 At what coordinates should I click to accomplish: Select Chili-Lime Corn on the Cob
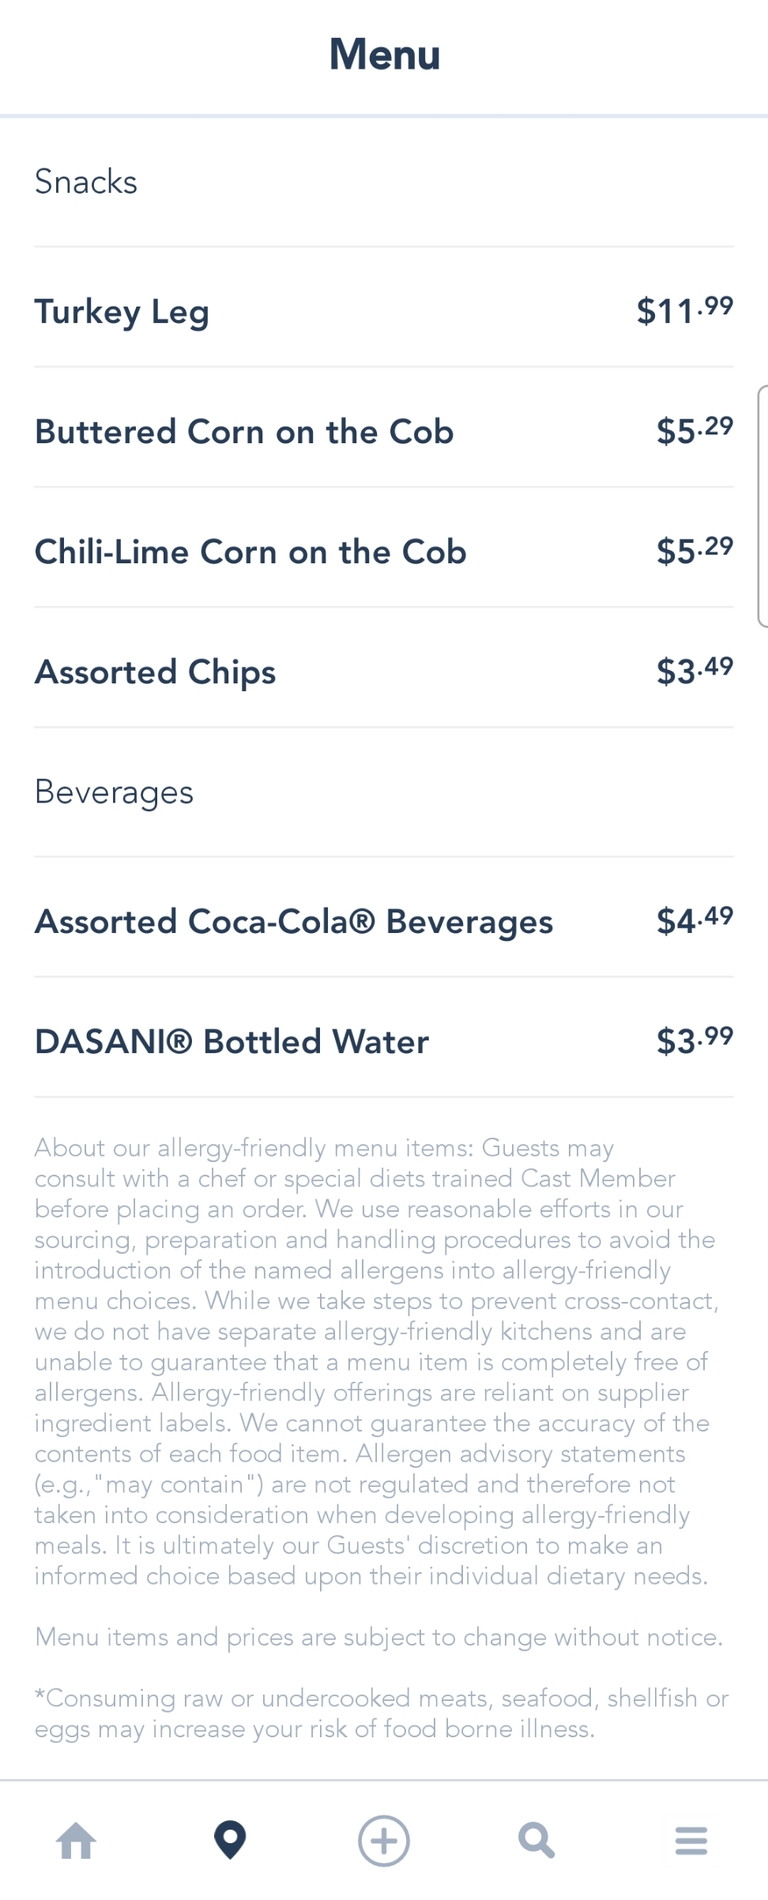[x=250, y=552]
